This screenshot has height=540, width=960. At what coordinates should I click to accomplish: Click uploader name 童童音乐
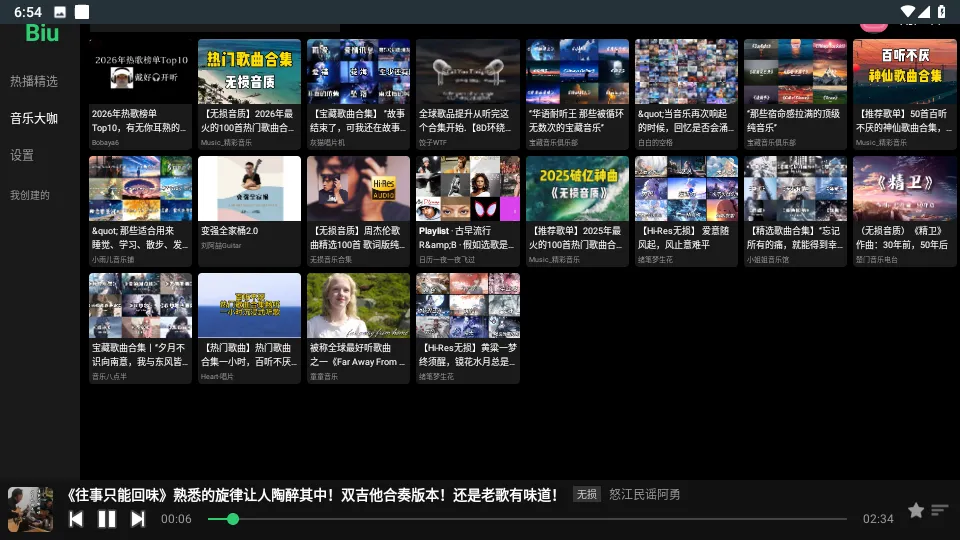[323, 377]
